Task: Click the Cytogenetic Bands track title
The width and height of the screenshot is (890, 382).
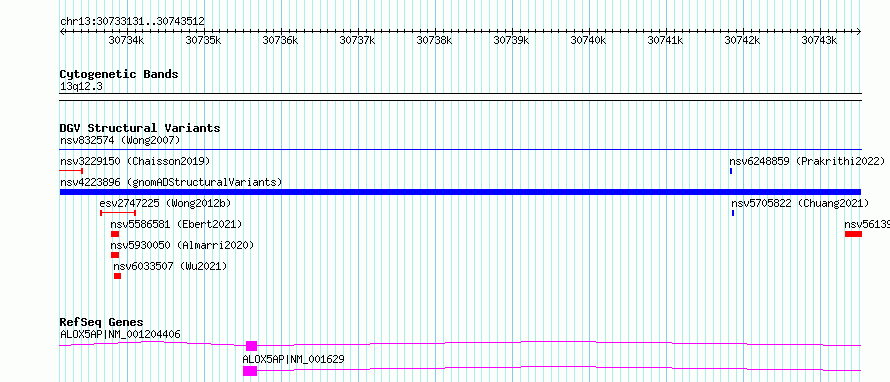Action: click(119, 74)
